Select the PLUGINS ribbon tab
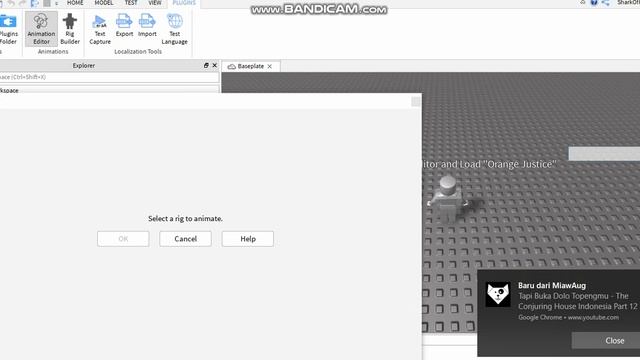Image resolution: width=640 pixels, height=360 pixels. 184,3
